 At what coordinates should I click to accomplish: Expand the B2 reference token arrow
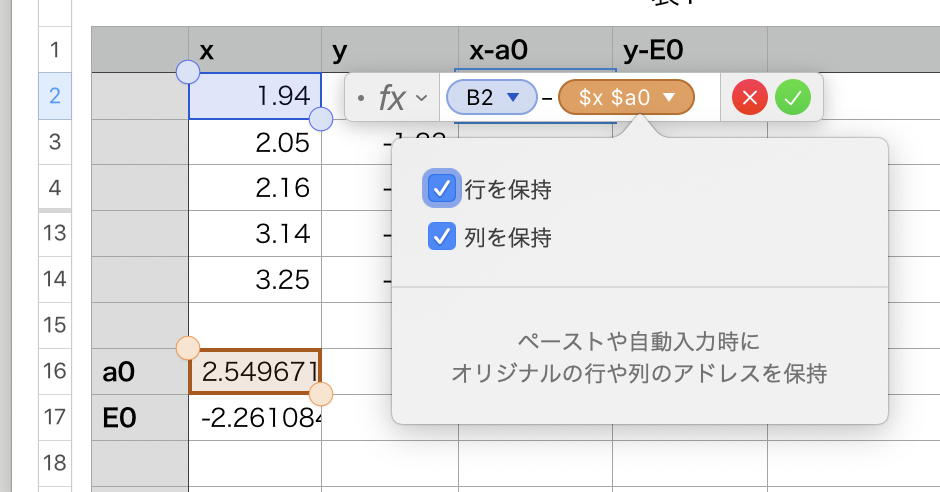(514, 98)
